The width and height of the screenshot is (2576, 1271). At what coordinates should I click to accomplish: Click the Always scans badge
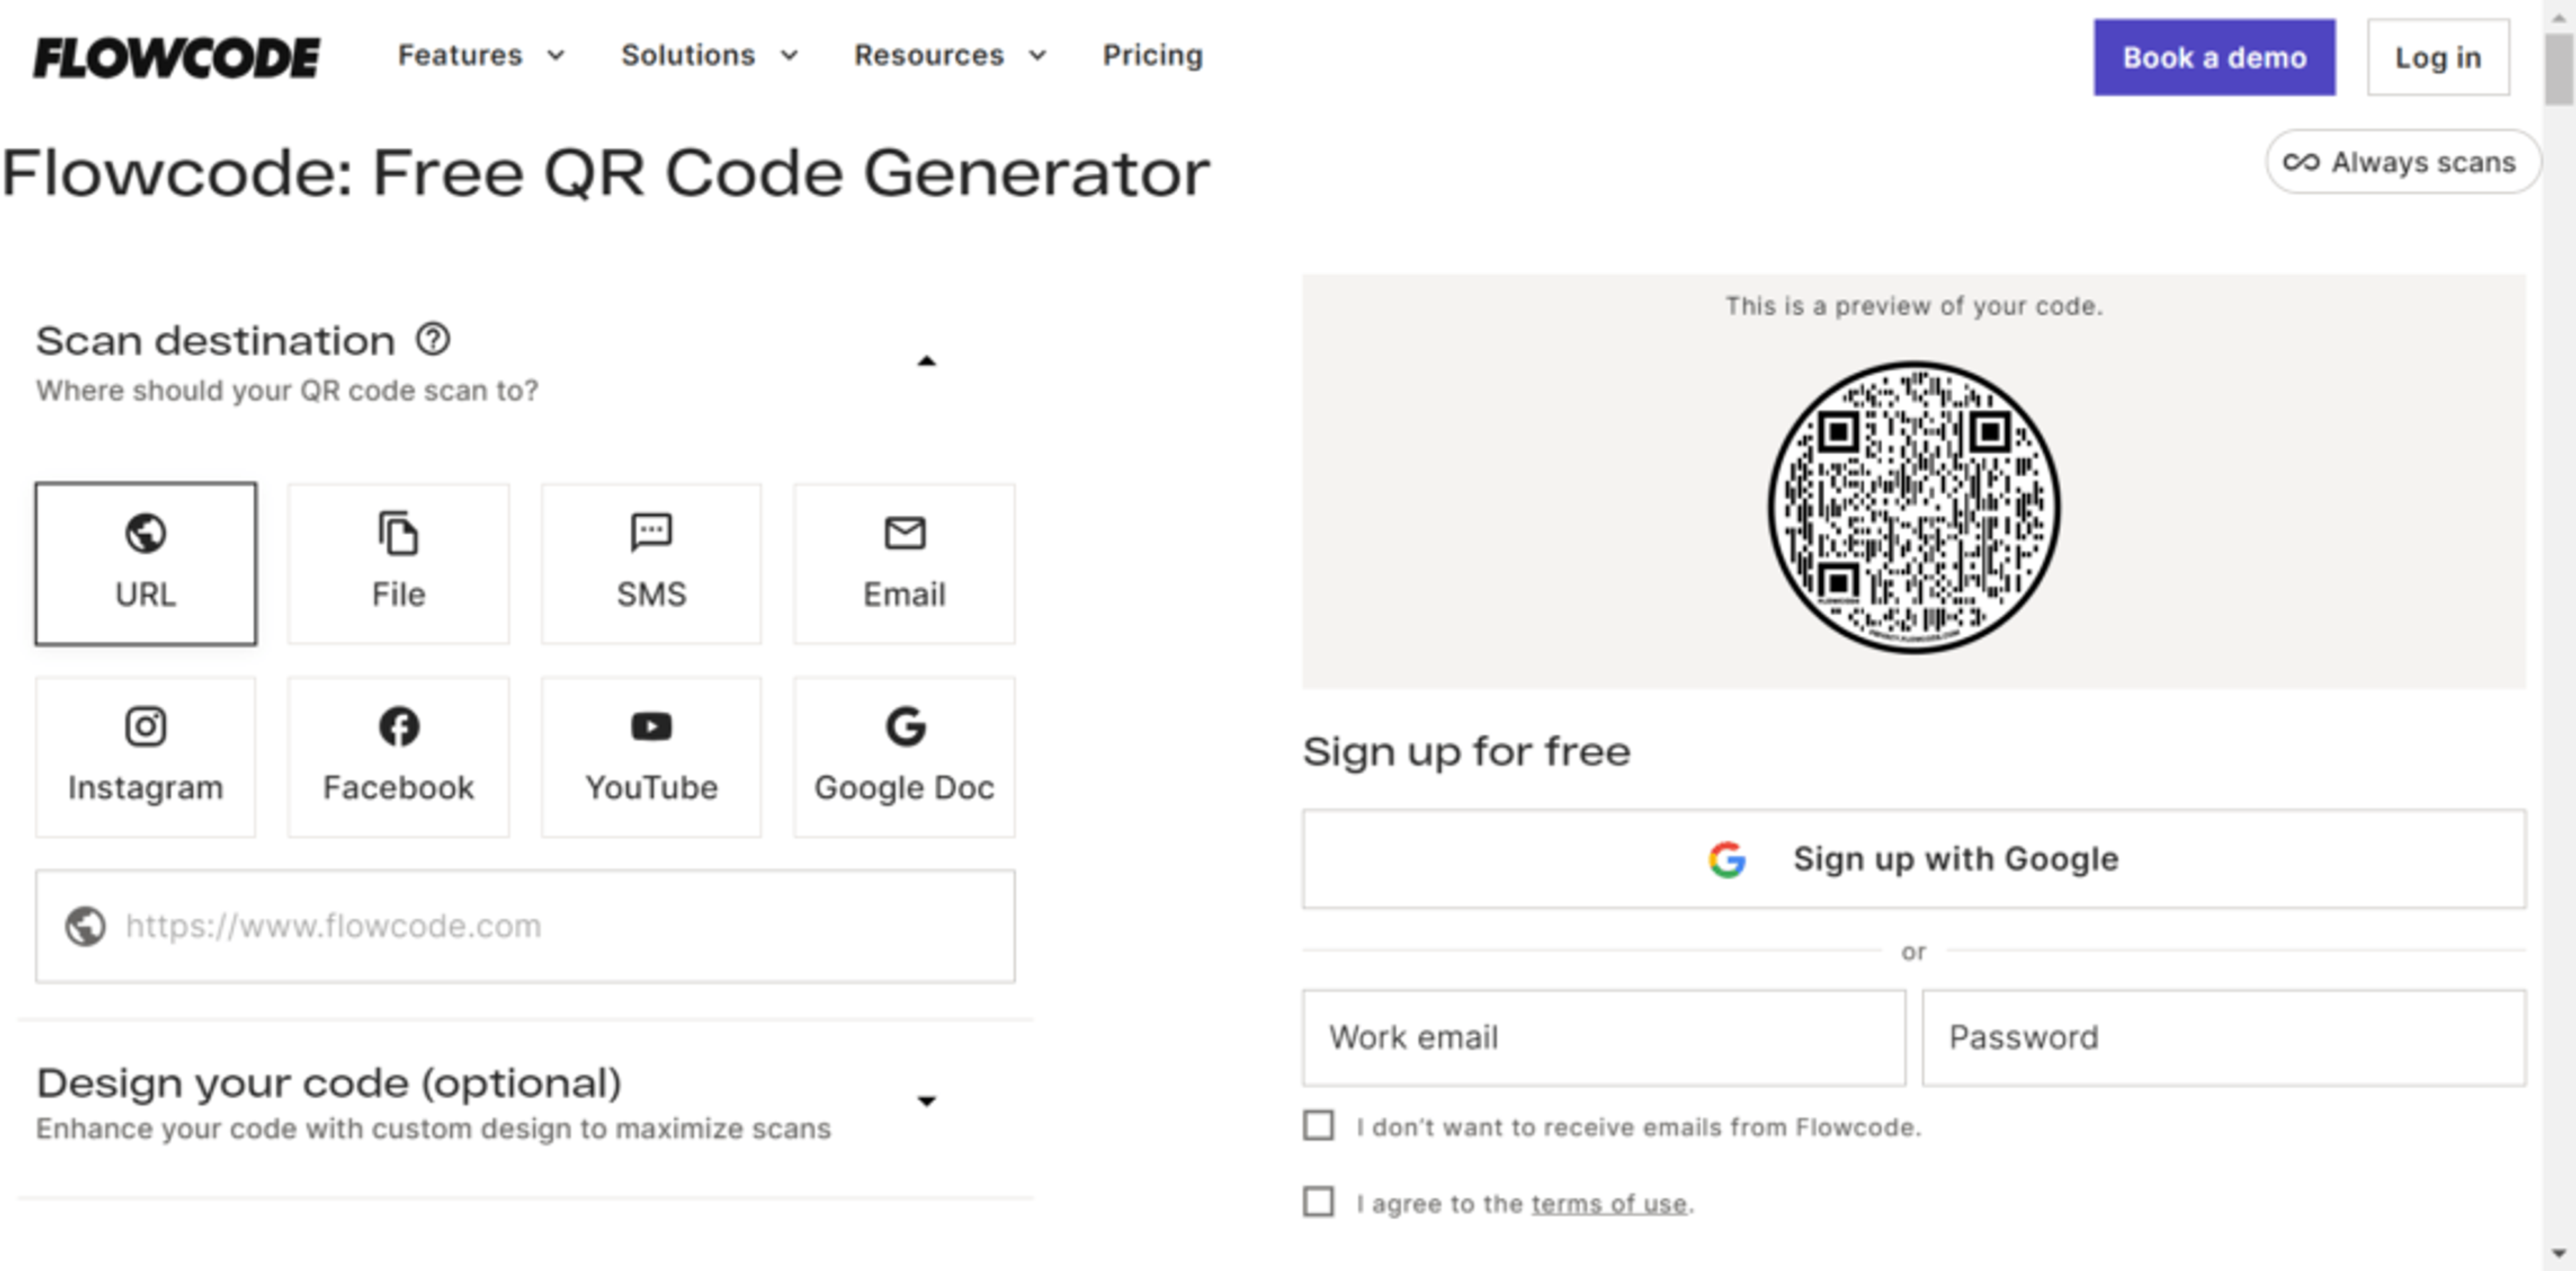pos(2404,161)
